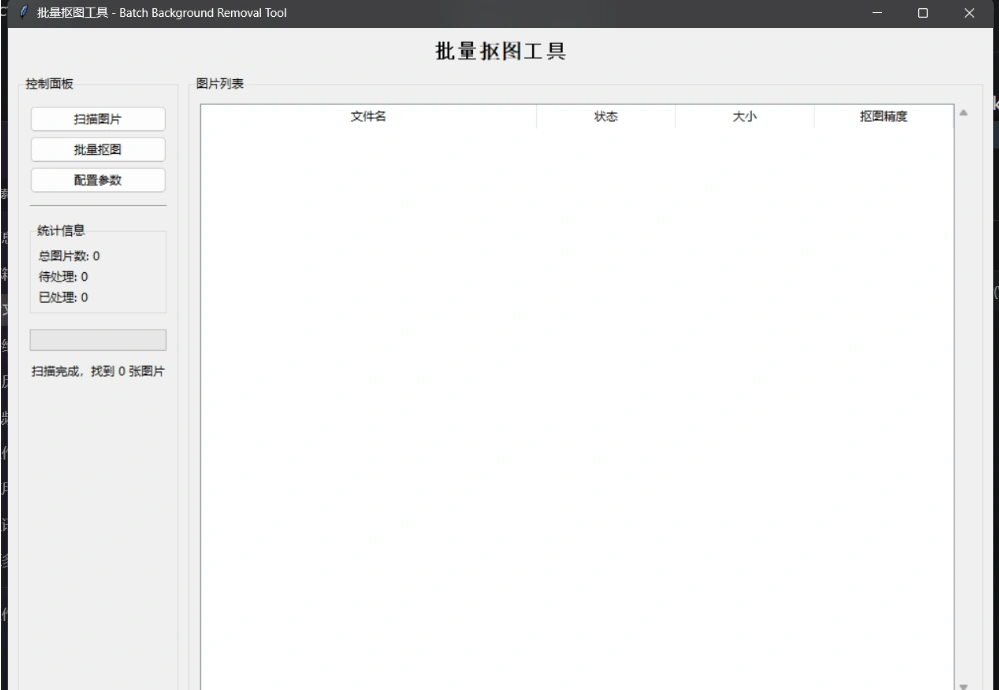Click the 抠图精度 column header
Viewport: 999px width, 690px height.
pyautogui.click(x=884, y=117)
